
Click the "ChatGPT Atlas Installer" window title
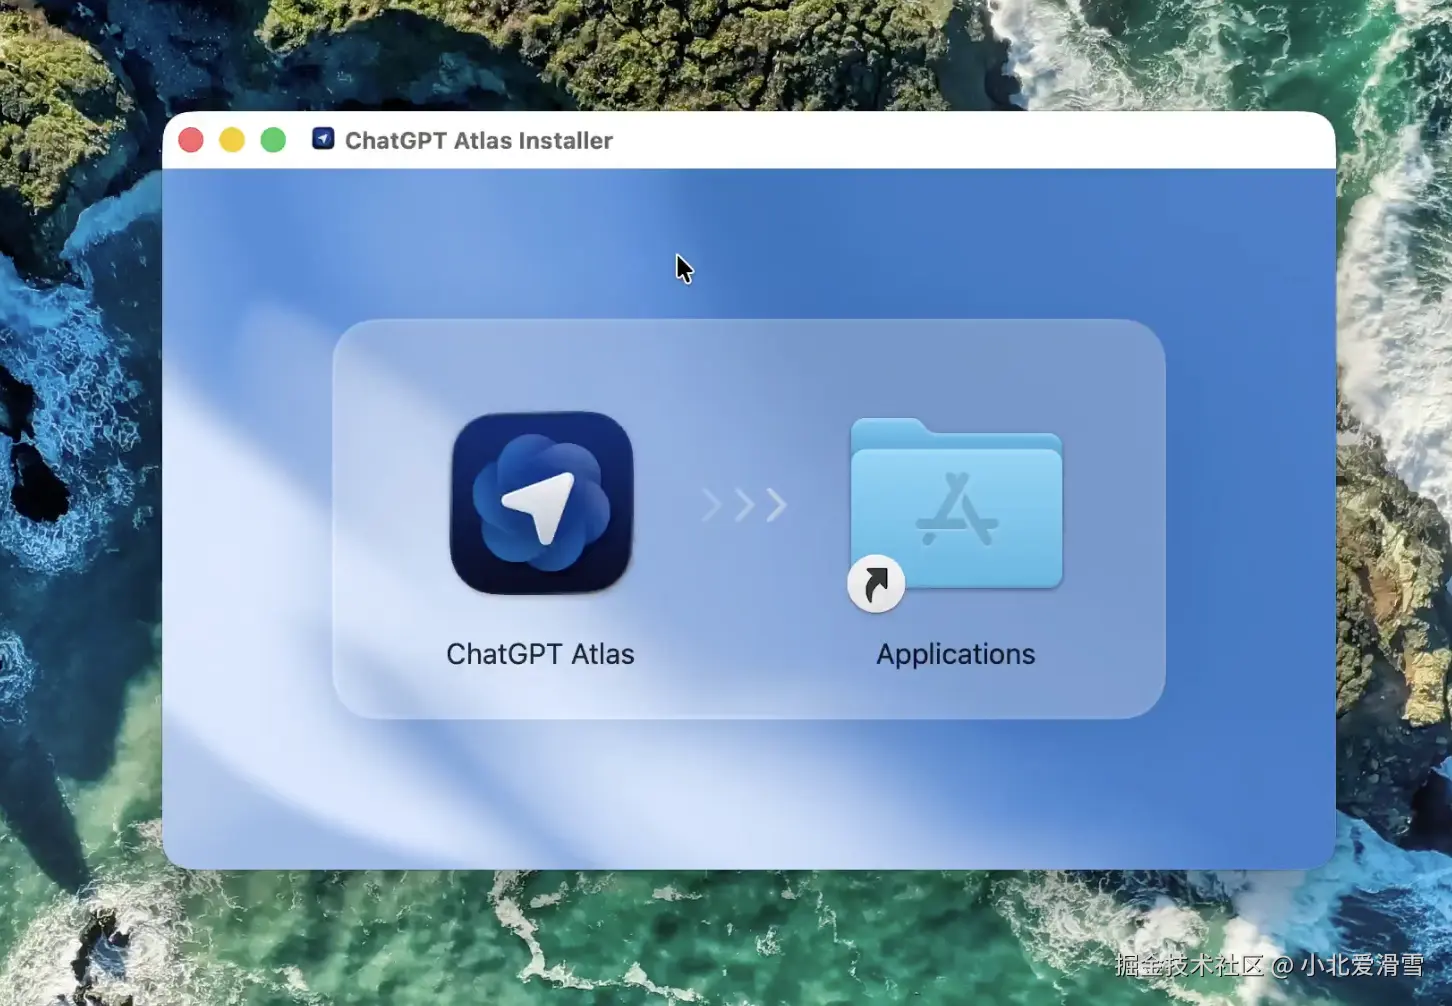(x=479, y=140)
